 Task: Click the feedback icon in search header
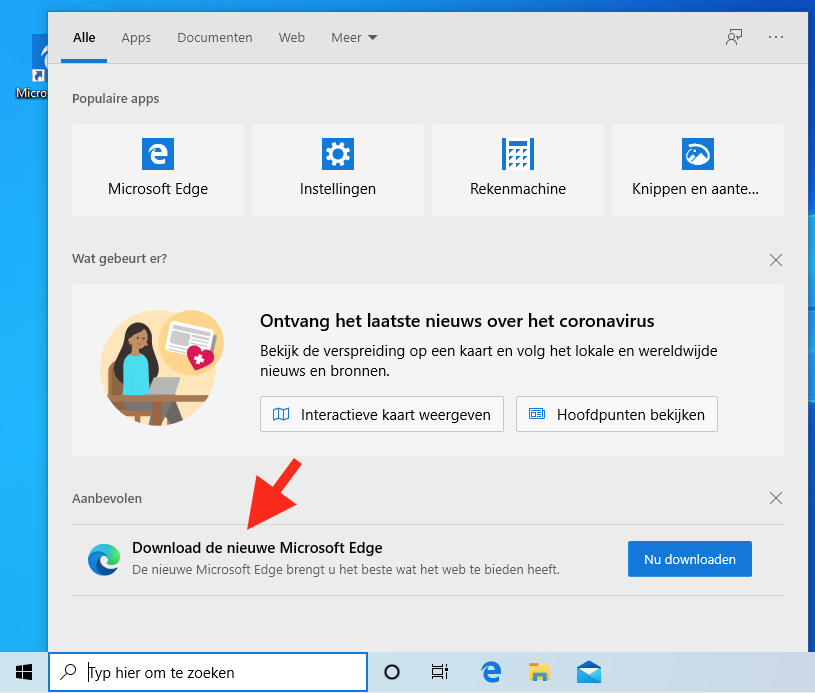(734, 37)
